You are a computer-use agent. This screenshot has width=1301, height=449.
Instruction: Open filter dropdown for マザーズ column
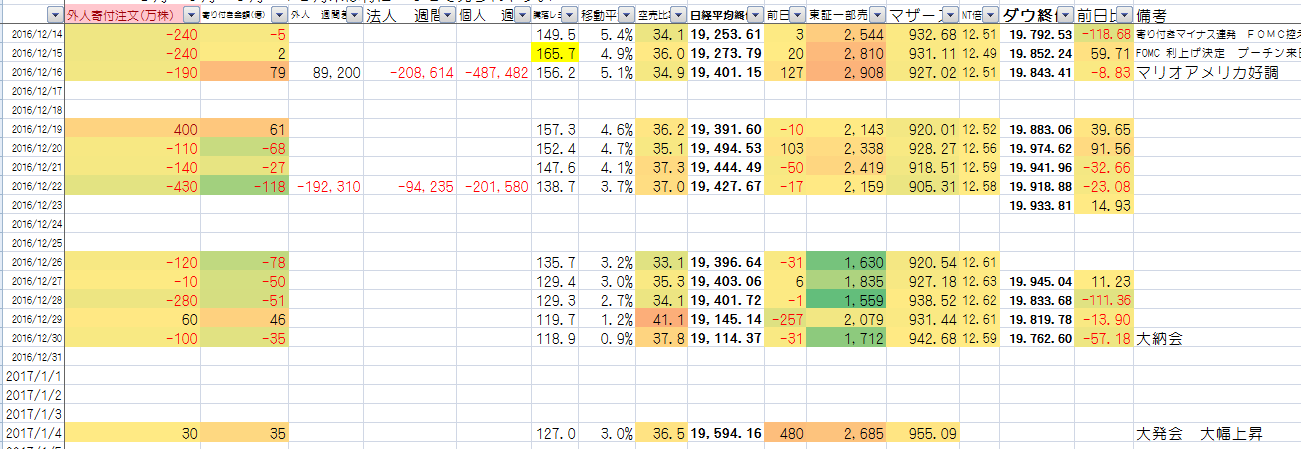point(948,16)
